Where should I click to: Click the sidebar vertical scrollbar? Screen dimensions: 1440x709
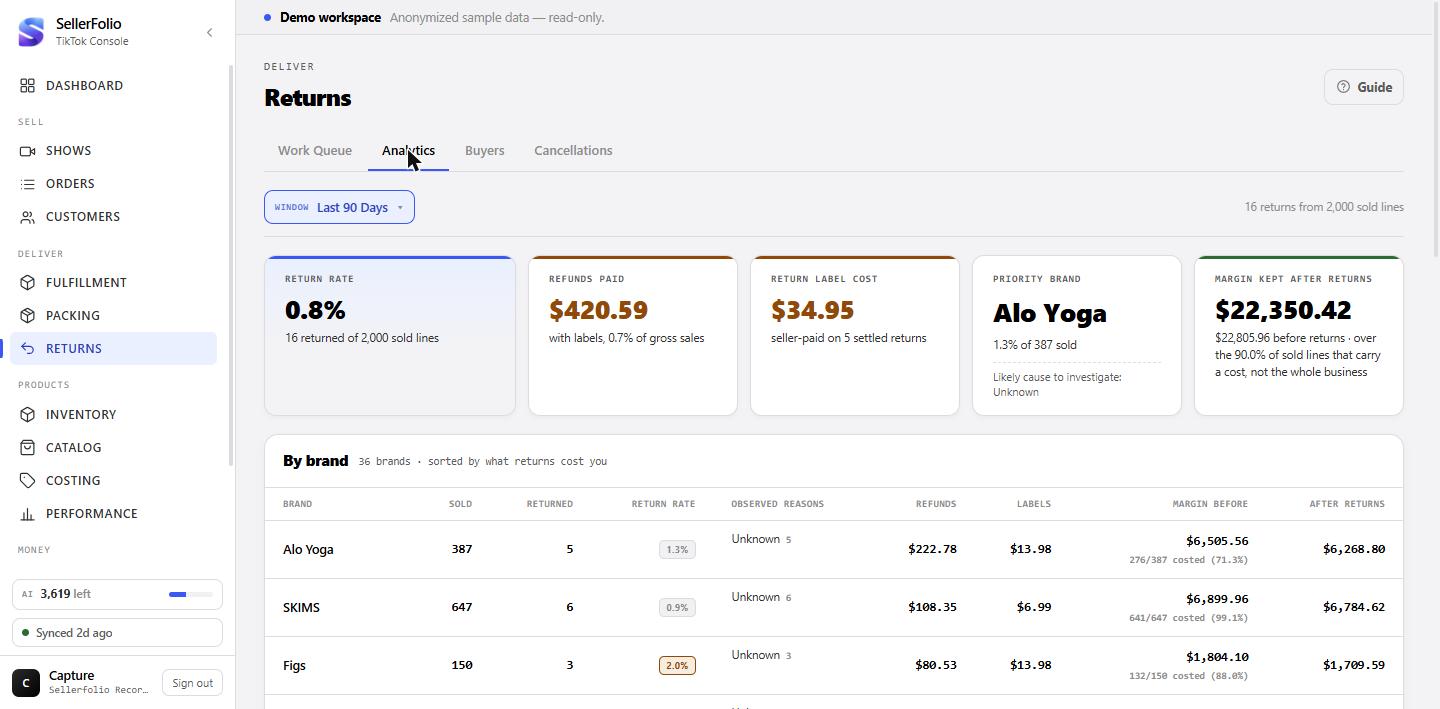click(x=232, y=265)
